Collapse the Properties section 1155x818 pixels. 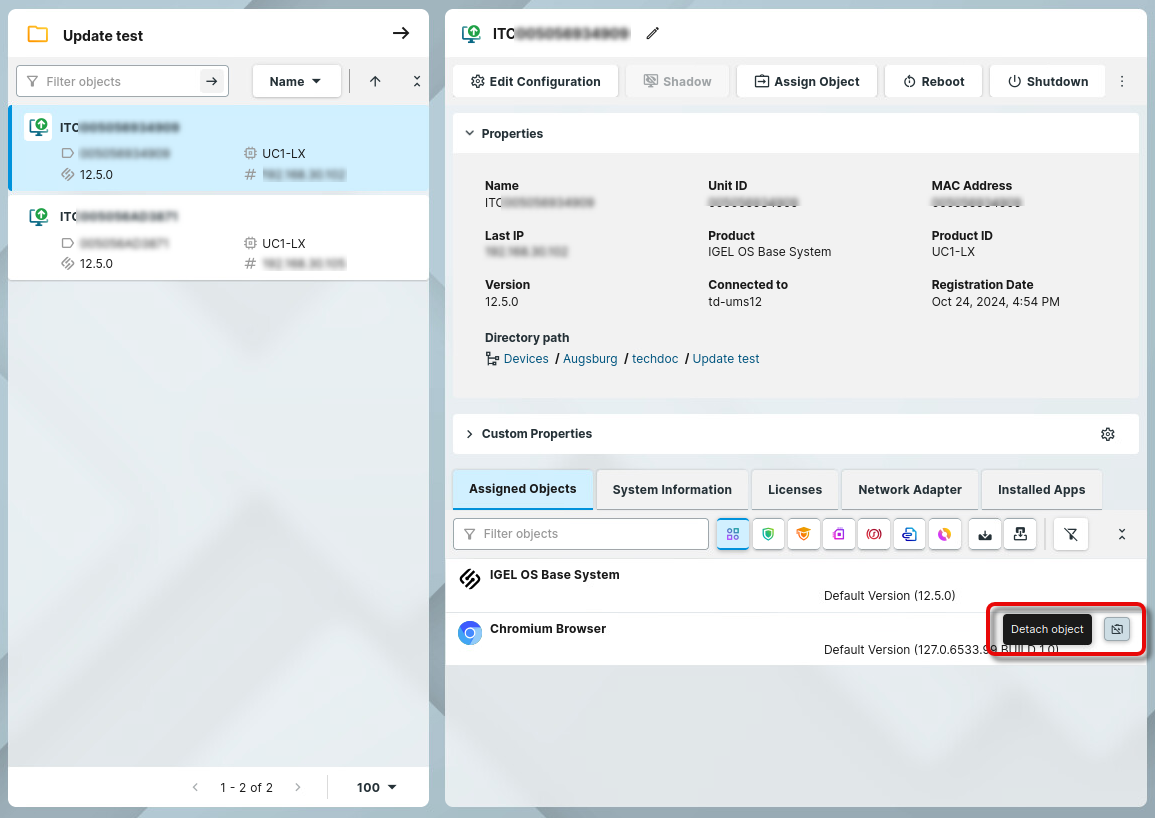coord(469,134)
